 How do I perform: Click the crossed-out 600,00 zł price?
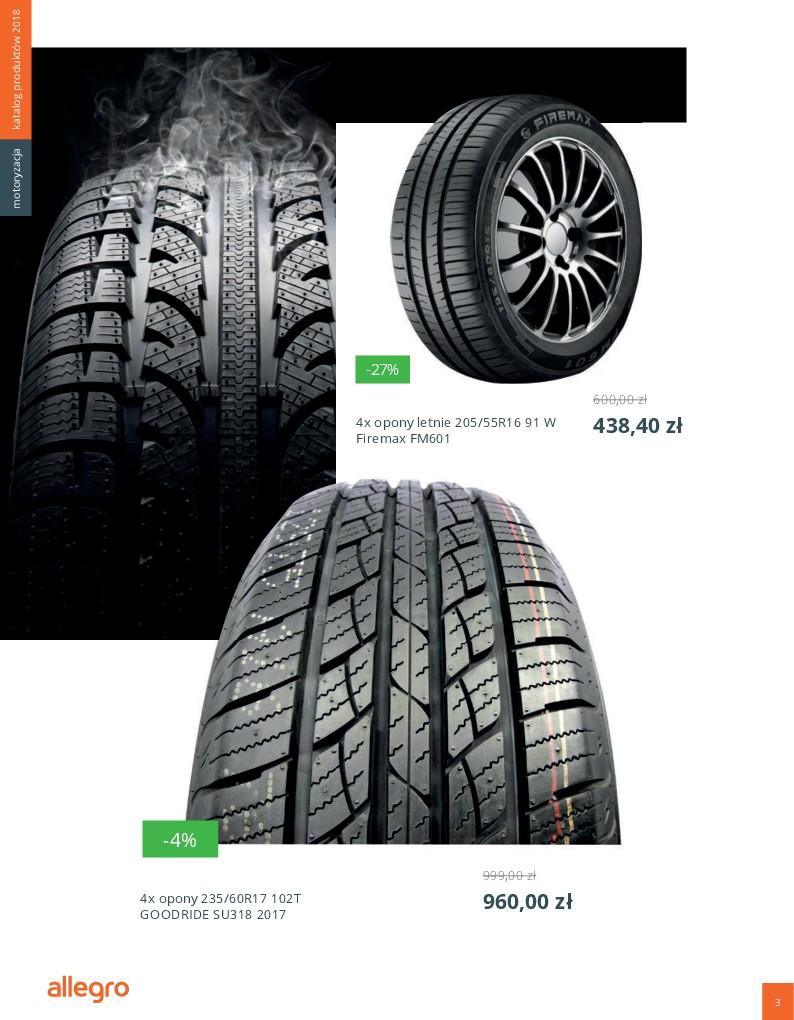pyautogui.click(x=619, y=399)
